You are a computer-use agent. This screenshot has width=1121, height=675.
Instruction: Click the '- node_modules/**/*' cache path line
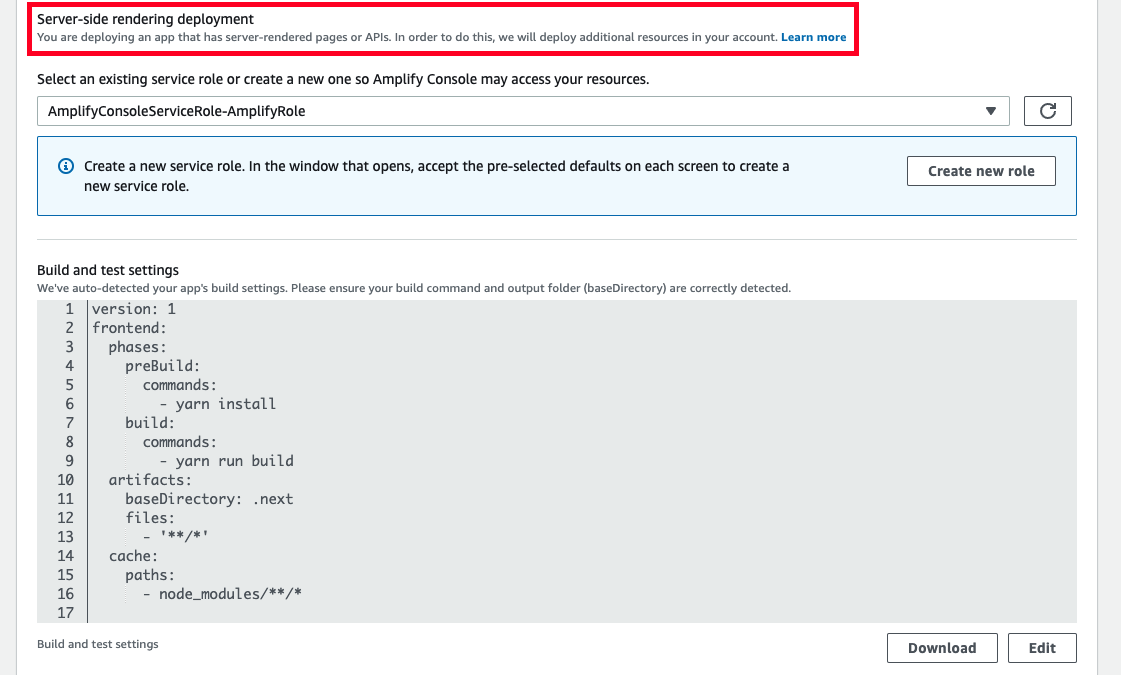tap(222, 593)
